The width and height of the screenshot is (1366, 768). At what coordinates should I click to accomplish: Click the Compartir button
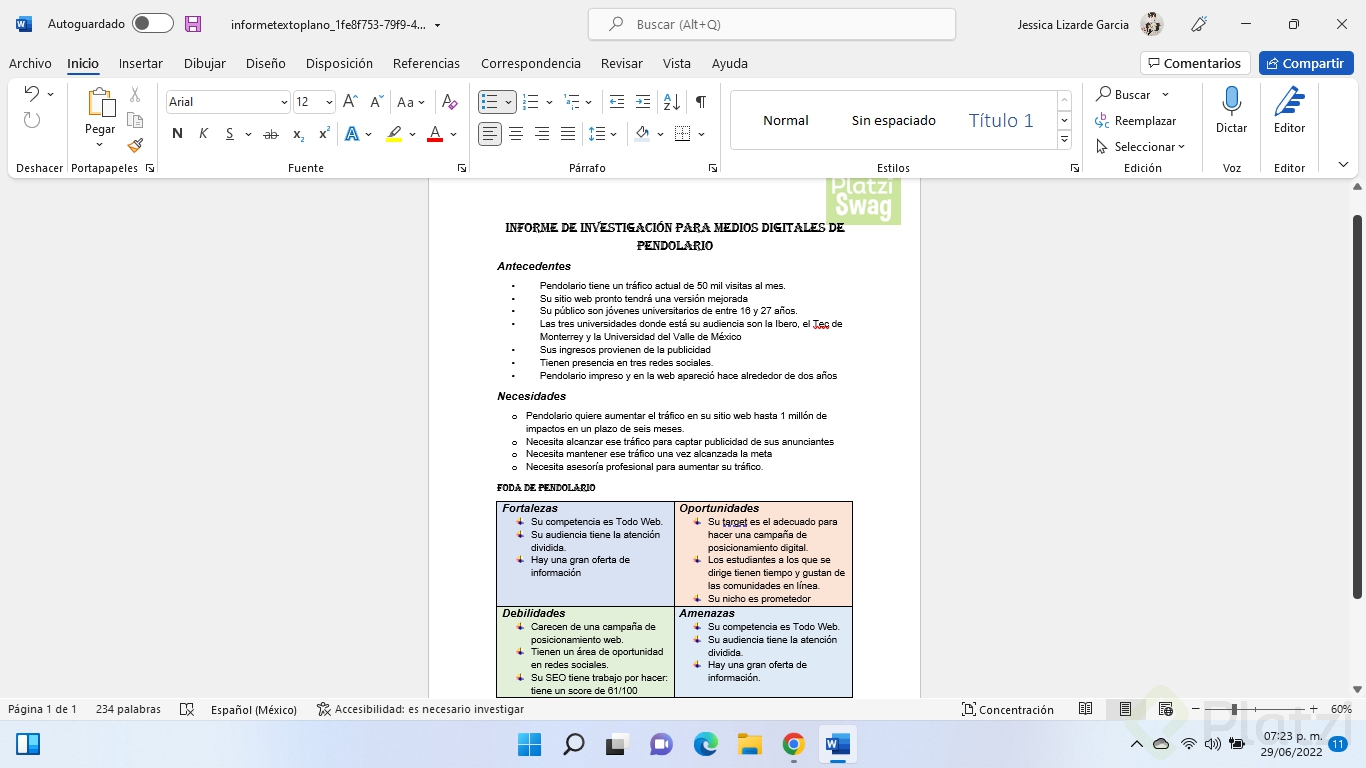(1306, 63)
